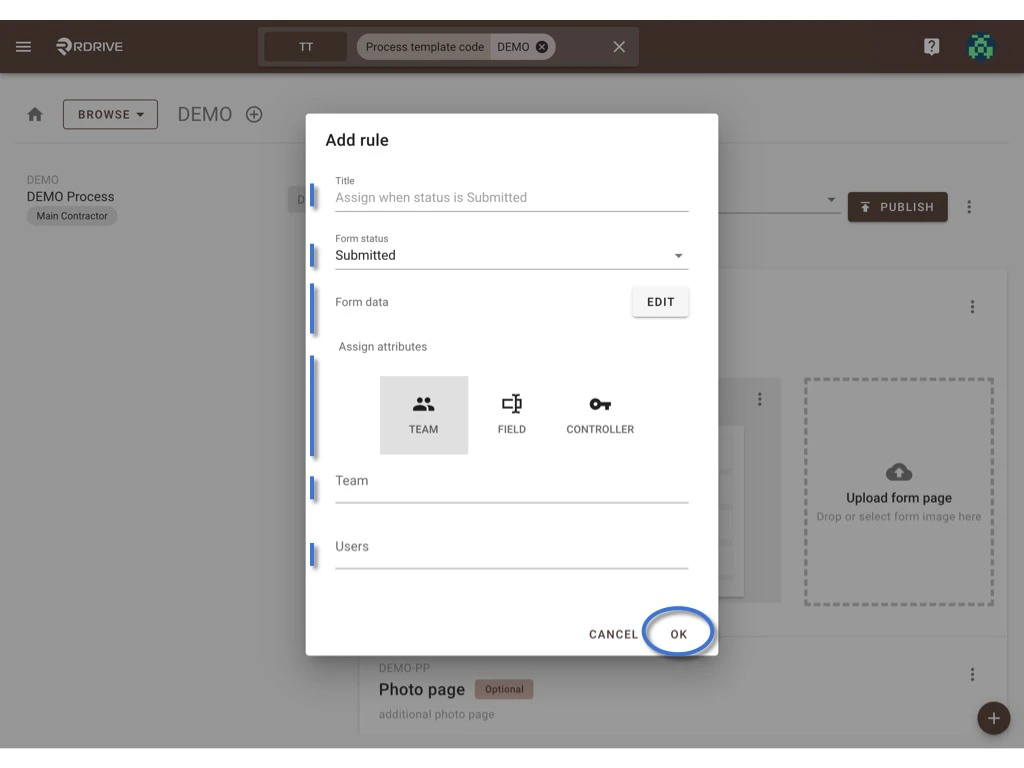The width and height of the screenshot is (1024, 768).
Task: Select the Team assign attribute icon
Action: (x=424, y=412)
